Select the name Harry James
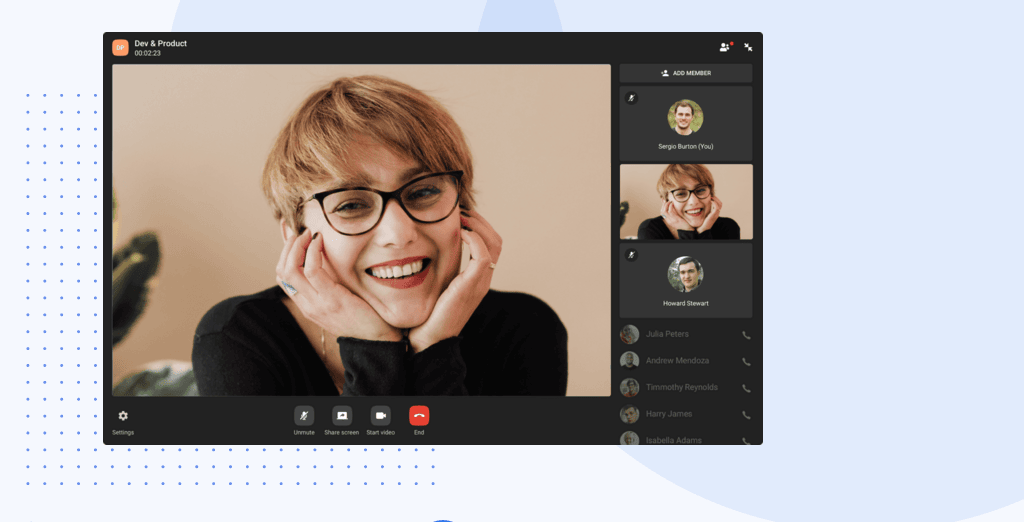This screenshot has width=1024, height=522. [x=669, y=414]
